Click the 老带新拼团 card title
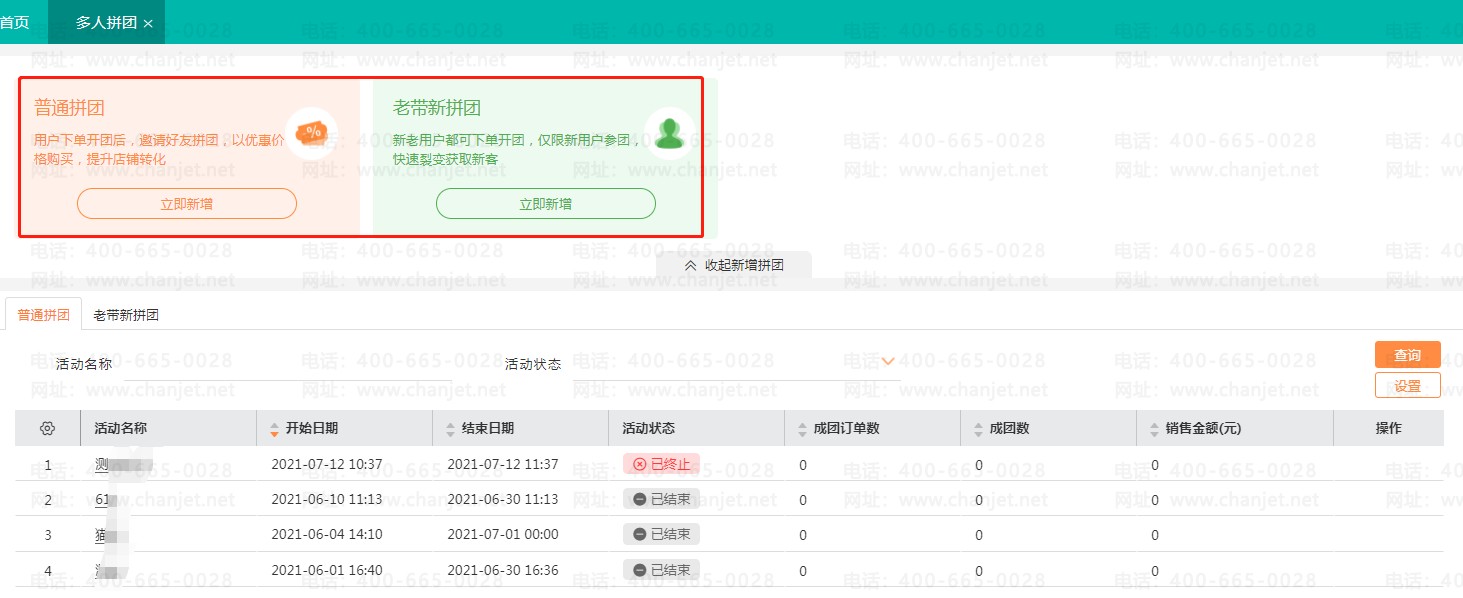This screenshot has width=1463, height=598. coord(437,108)
